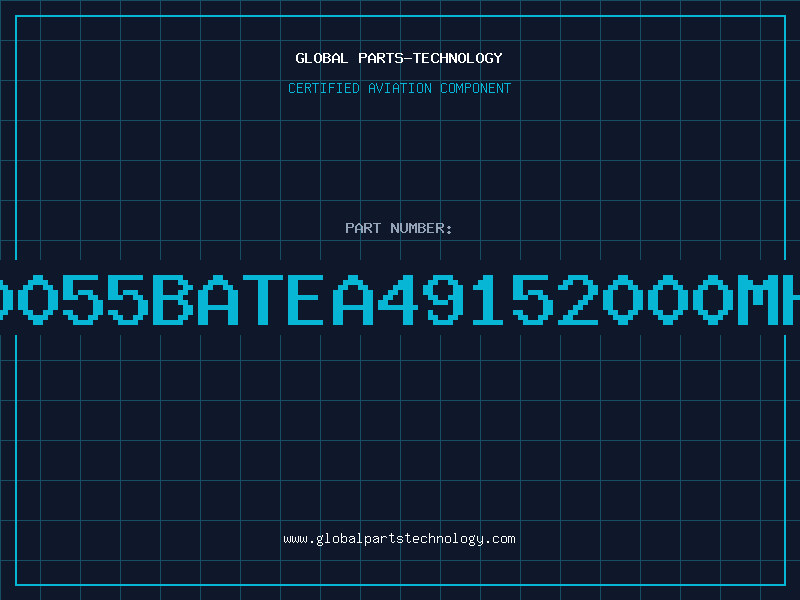The height and width of the screenshot is (600, 800).
Task: Click the large part number 55BATEA49152000
Action: [x=400, y=300]
